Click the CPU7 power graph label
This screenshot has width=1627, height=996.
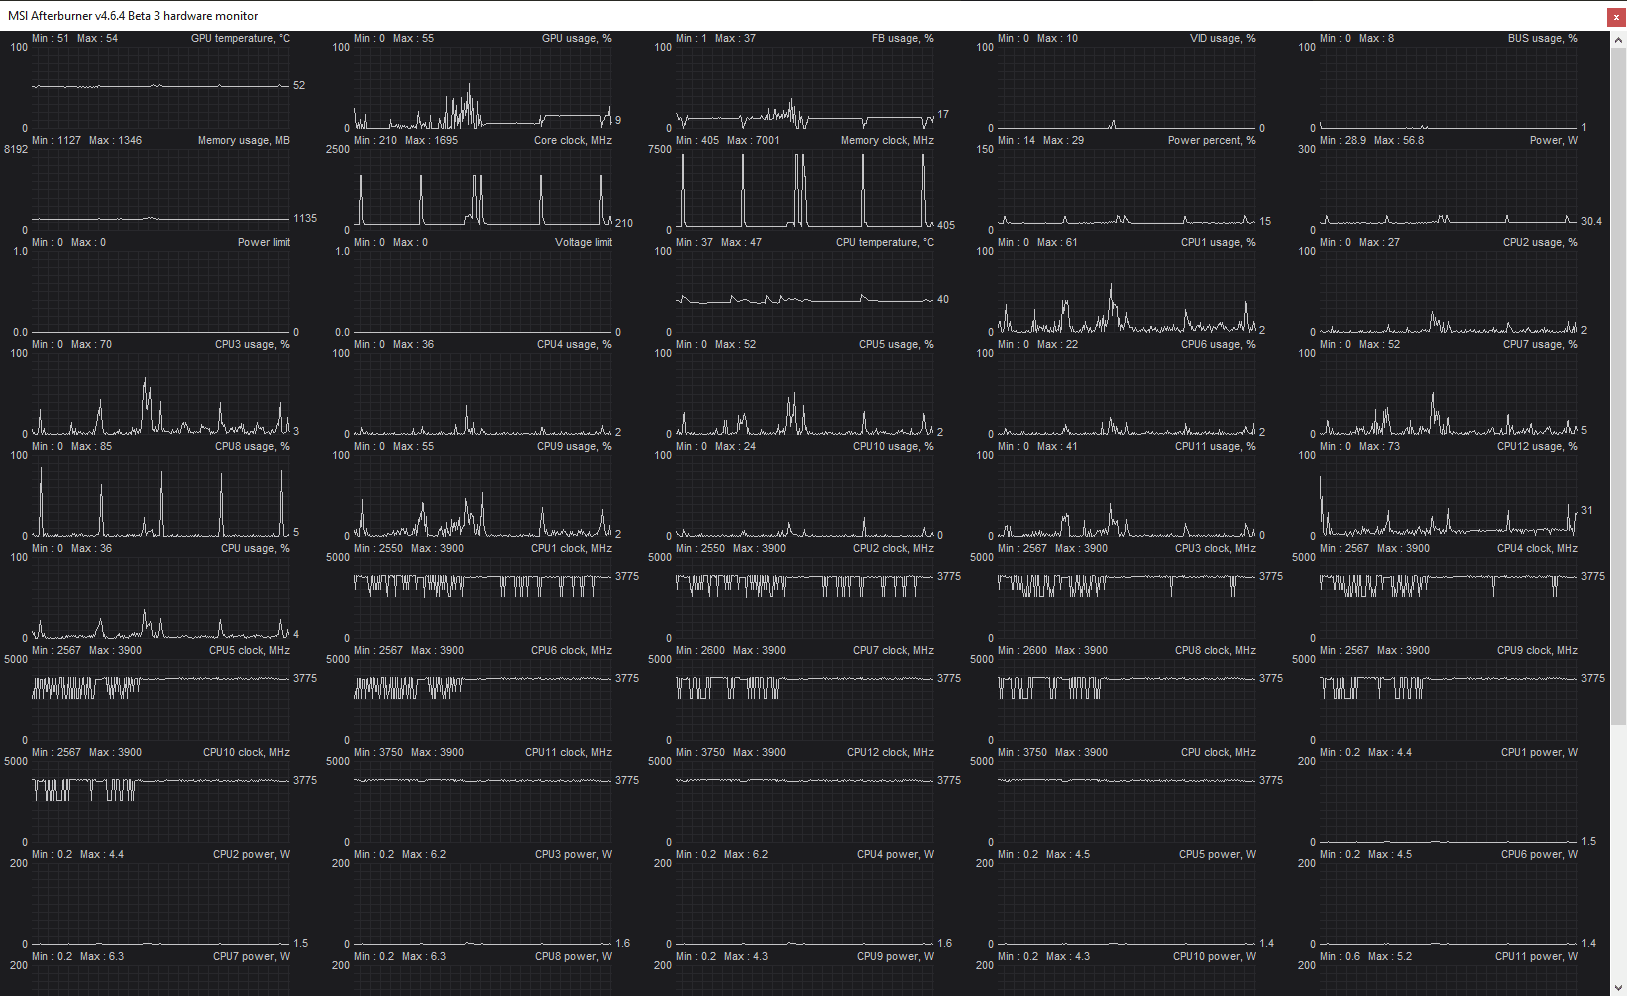[x=251, y=956]
